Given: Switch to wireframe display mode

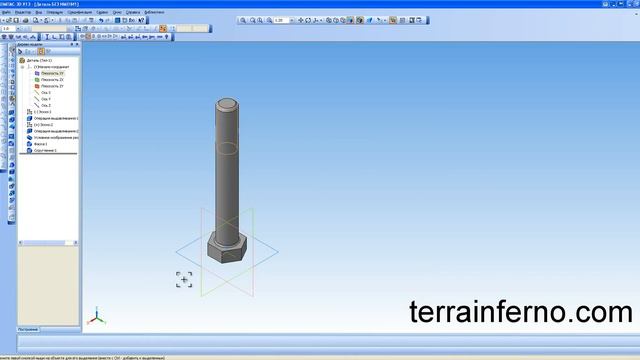Looking at the screenshot, I should pos(329,20).
